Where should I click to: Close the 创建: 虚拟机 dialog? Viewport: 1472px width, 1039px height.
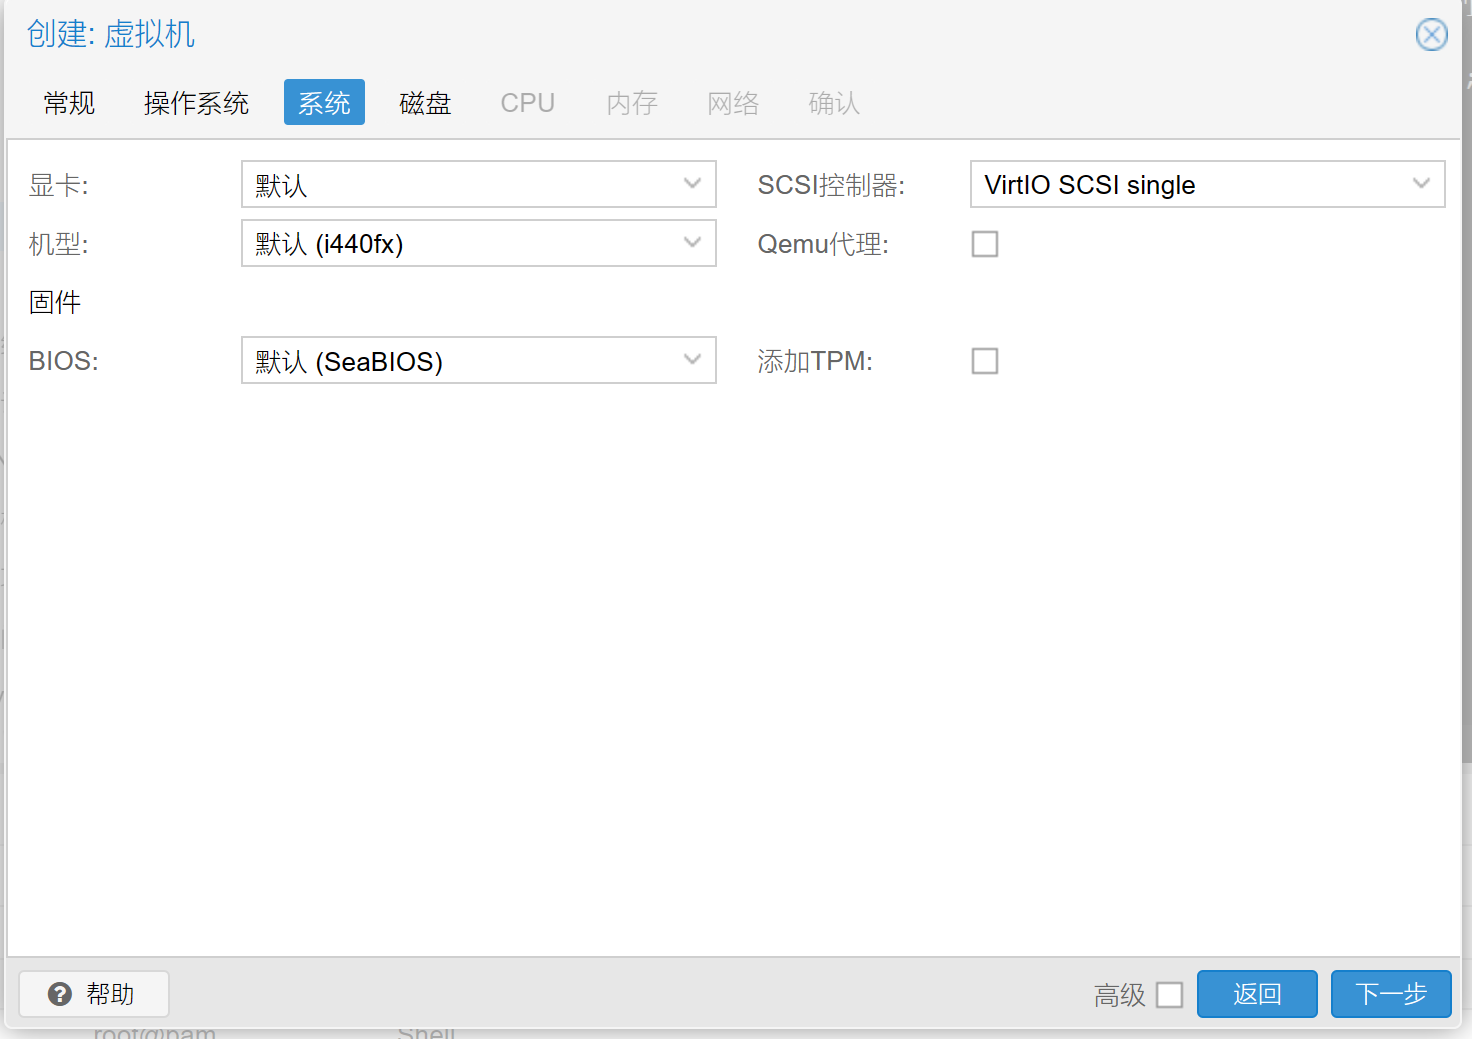click(x=1431, y=35)
